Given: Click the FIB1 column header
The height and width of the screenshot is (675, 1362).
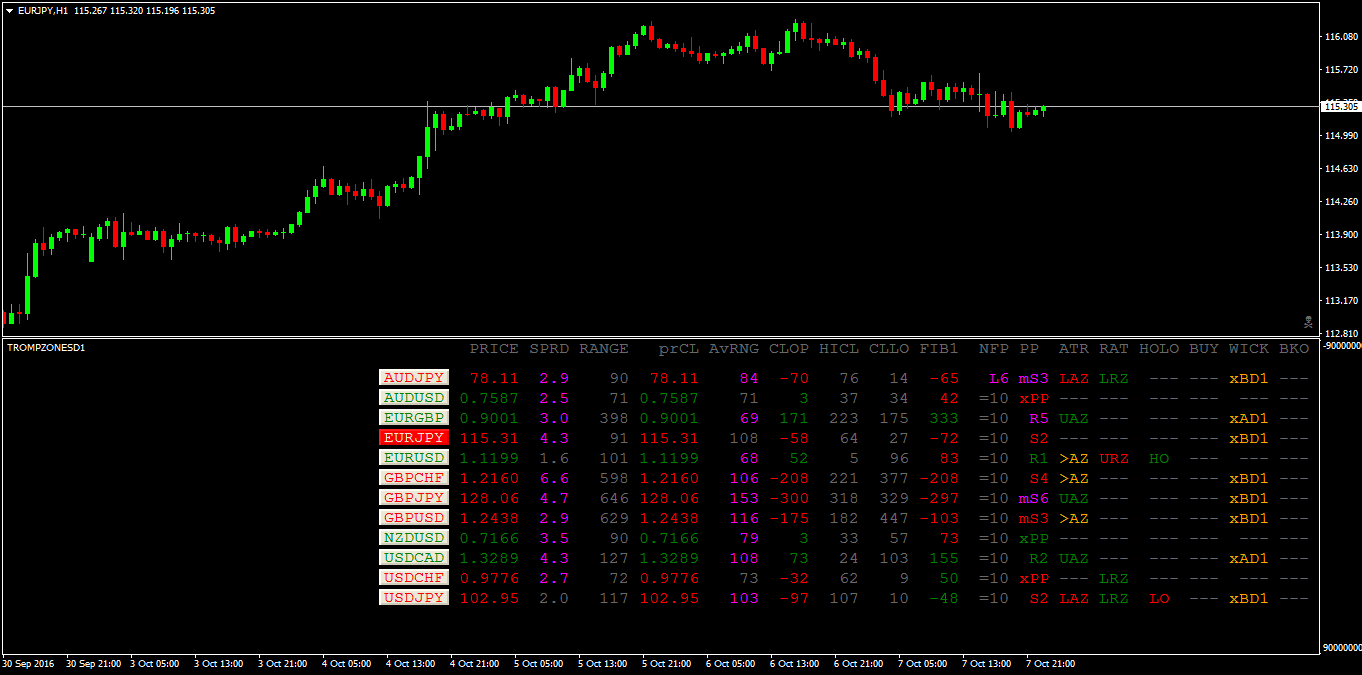Looking at the screenshot, I should point(939,349).
